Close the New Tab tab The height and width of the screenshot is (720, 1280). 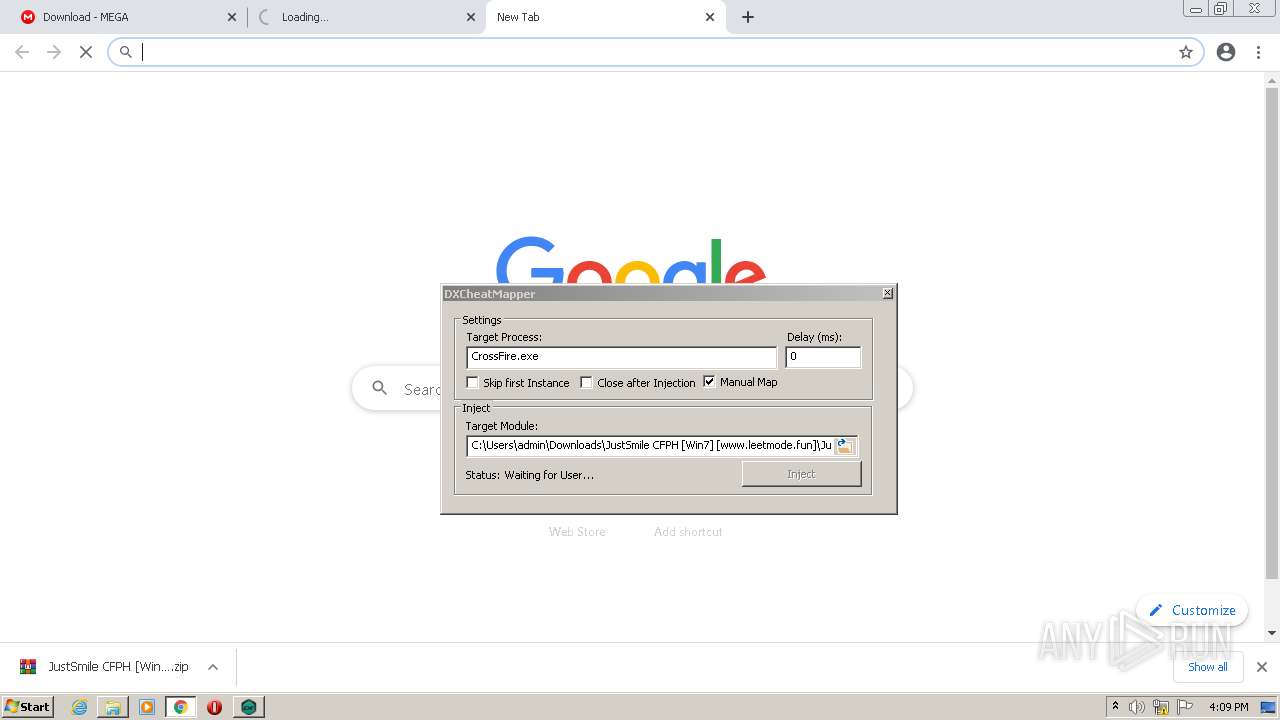click(x=710, y=17)
